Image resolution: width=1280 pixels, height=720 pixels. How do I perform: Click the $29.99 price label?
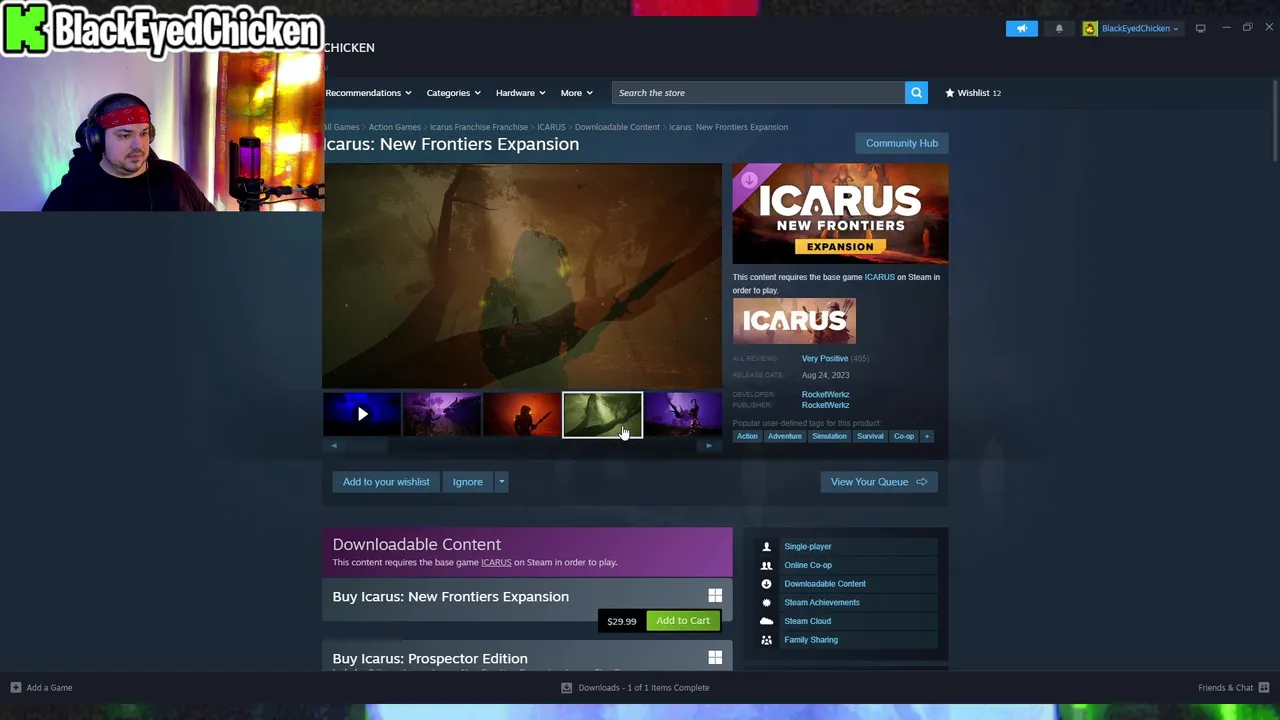coord(621,621)
